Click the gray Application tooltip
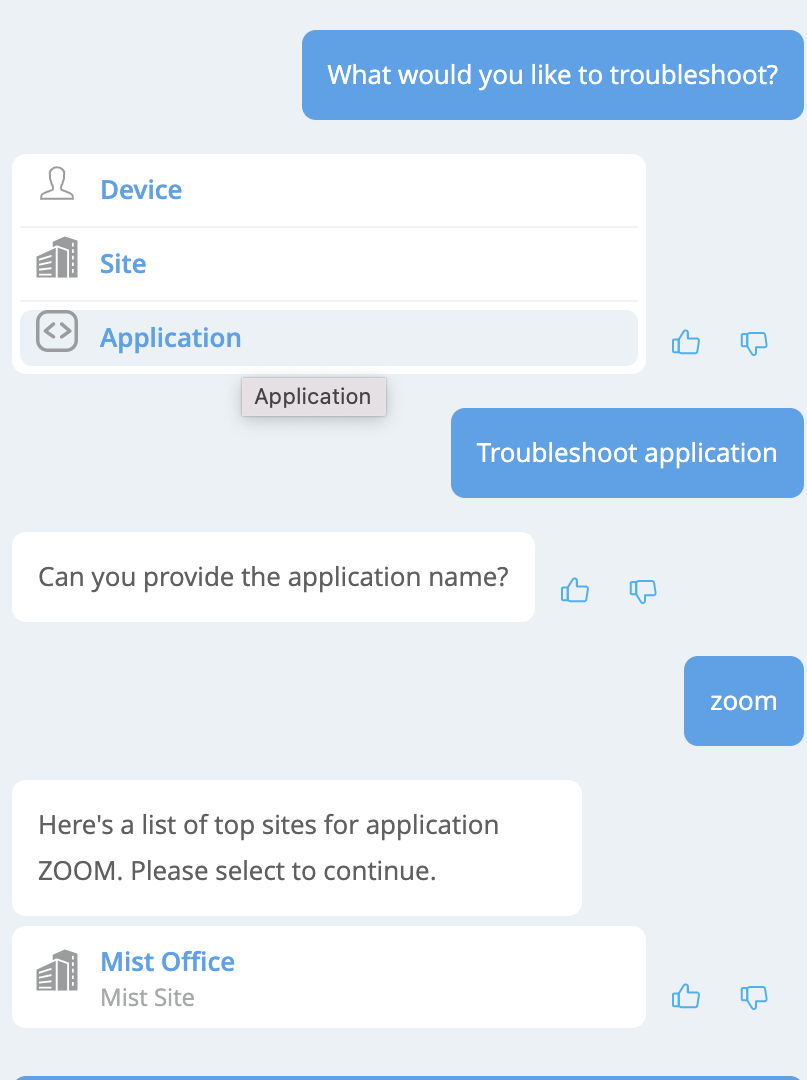Image resolution: width=807 pixels, height=1080 pixels. [x=313, y=397]
